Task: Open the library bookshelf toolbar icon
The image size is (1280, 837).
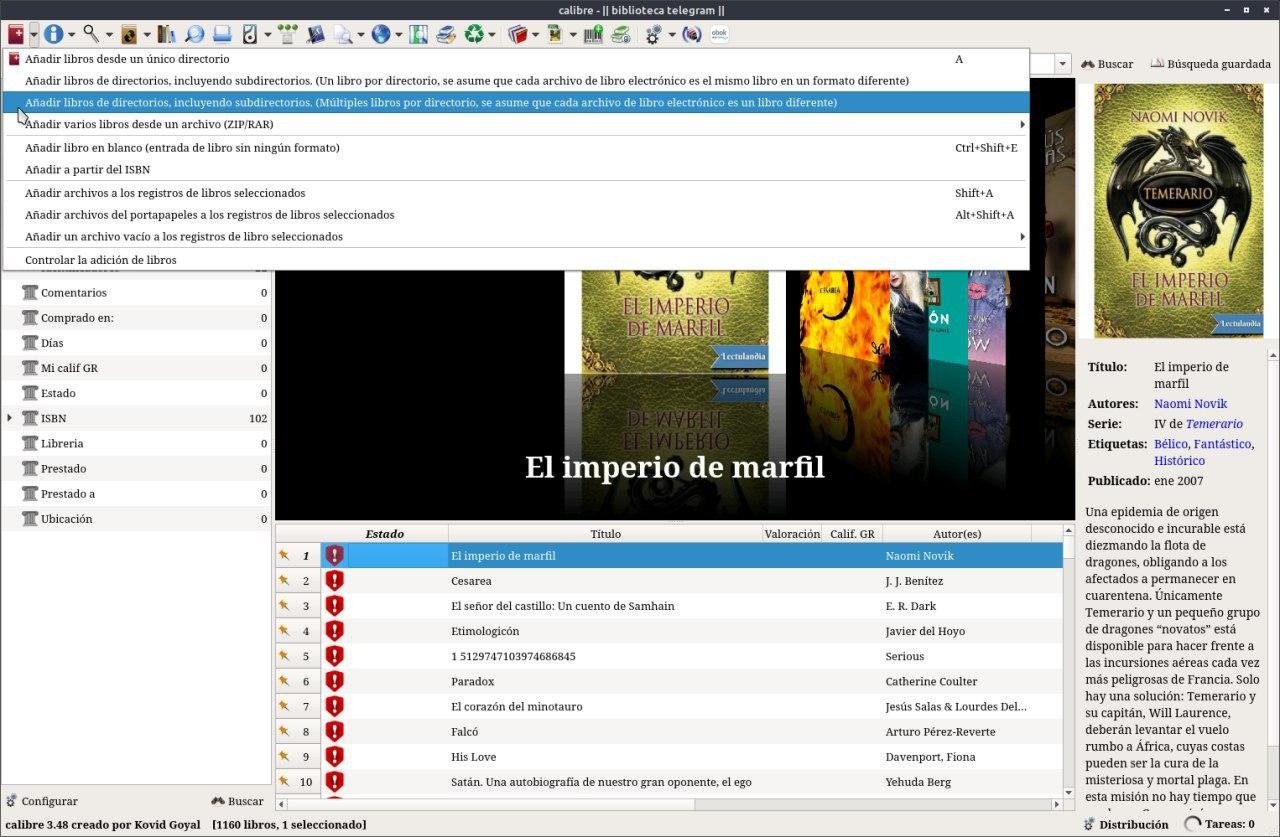Action: click(167, 35)
